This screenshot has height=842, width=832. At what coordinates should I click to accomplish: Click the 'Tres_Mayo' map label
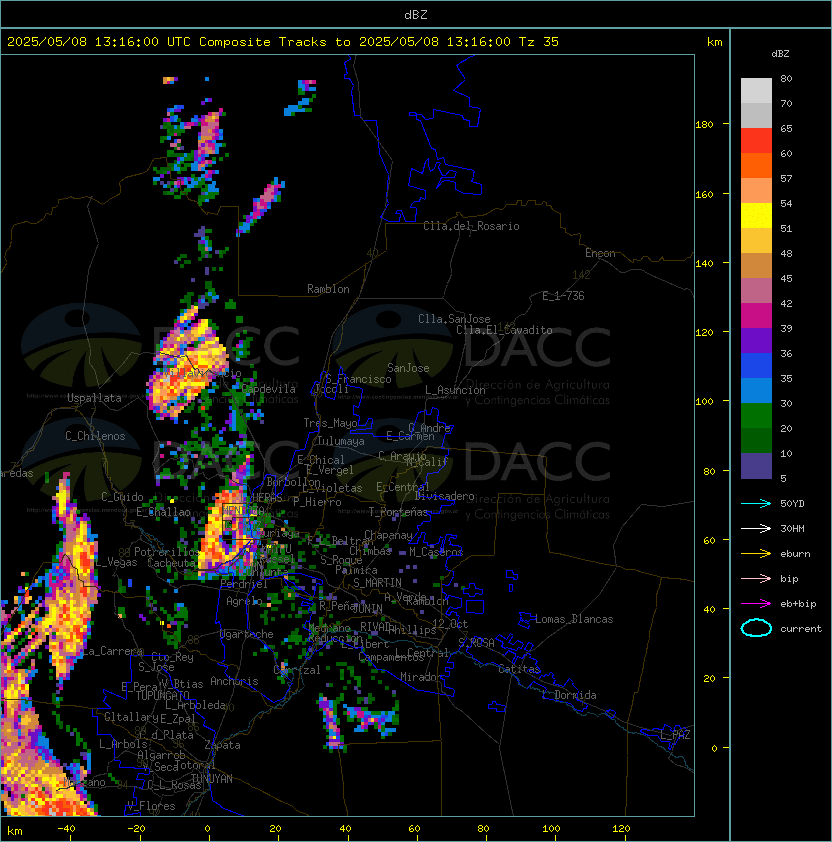pyautogui.click(x=330, y=423)
